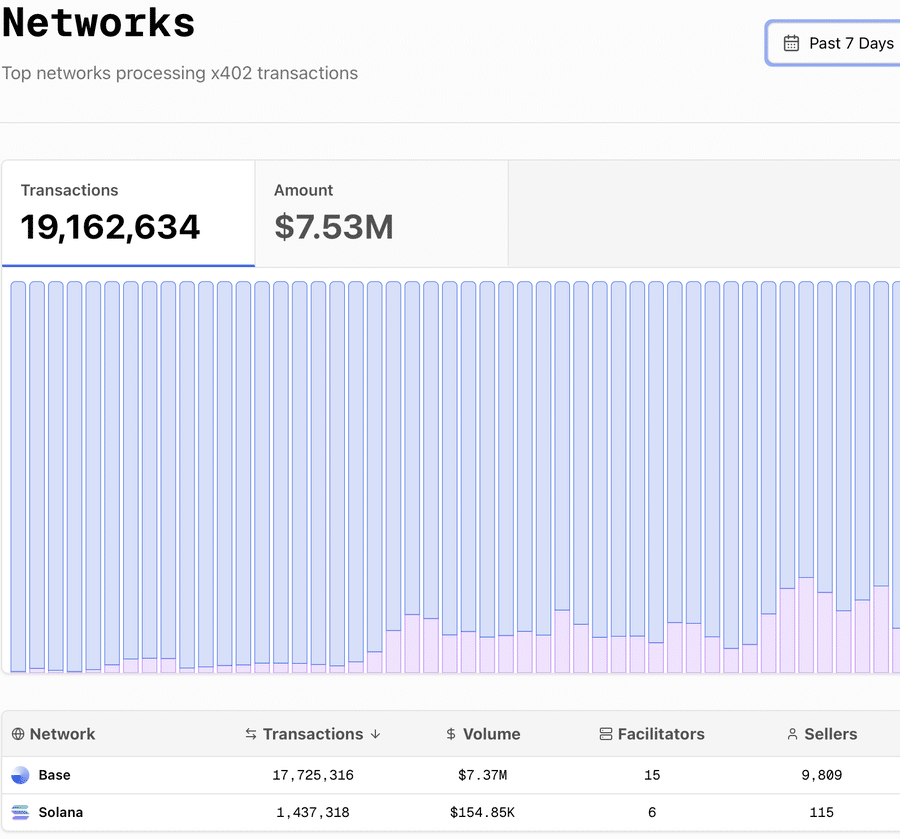This screenshot has height=839, width=900.
Task: Click the swap arrows icon beside Transactions header
Action: tap(251, 734)
